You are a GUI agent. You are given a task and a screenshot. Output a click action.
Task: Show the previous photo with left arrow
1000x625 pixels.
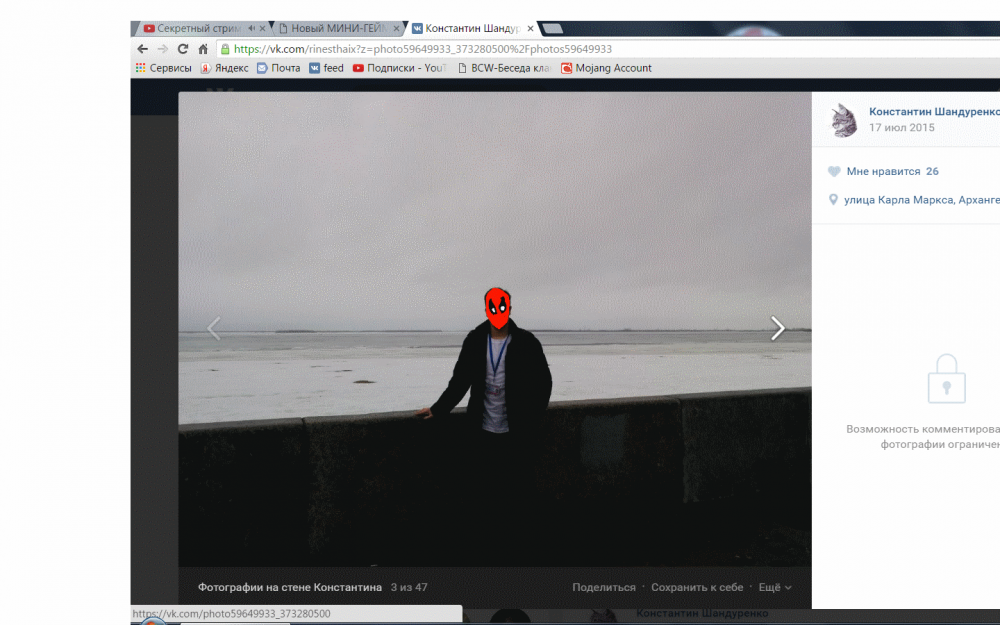(x=214, y=329)
